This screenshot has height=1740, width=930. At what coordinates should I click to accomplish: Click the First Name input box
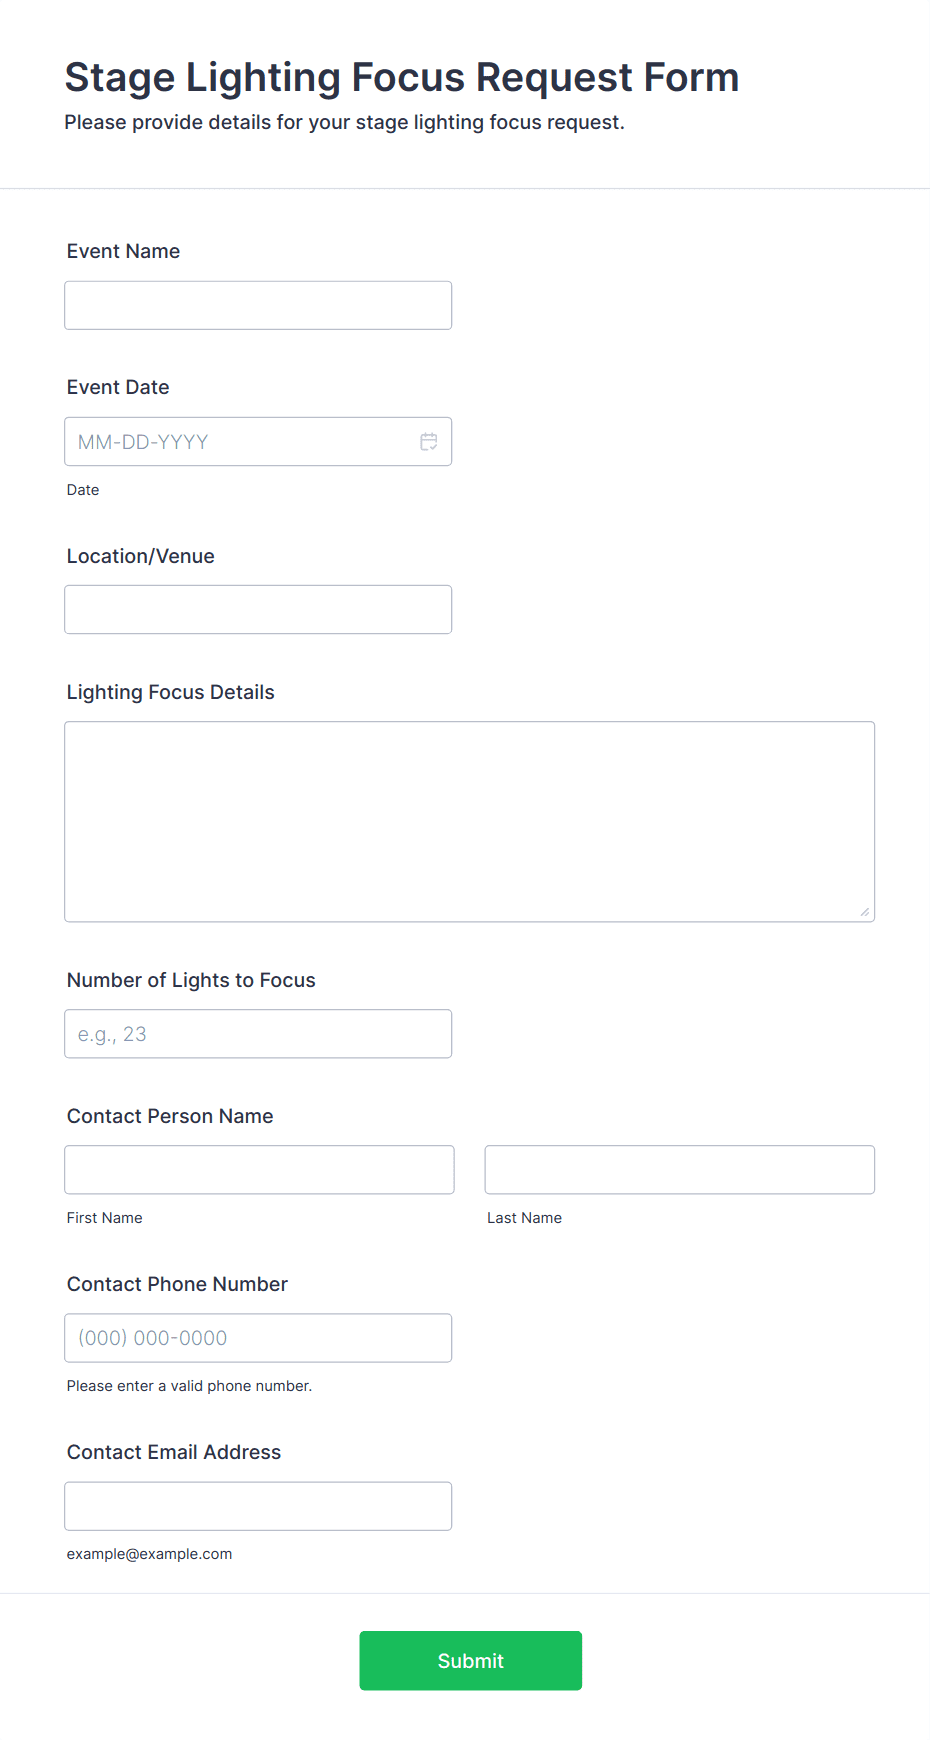[259, 1170]
